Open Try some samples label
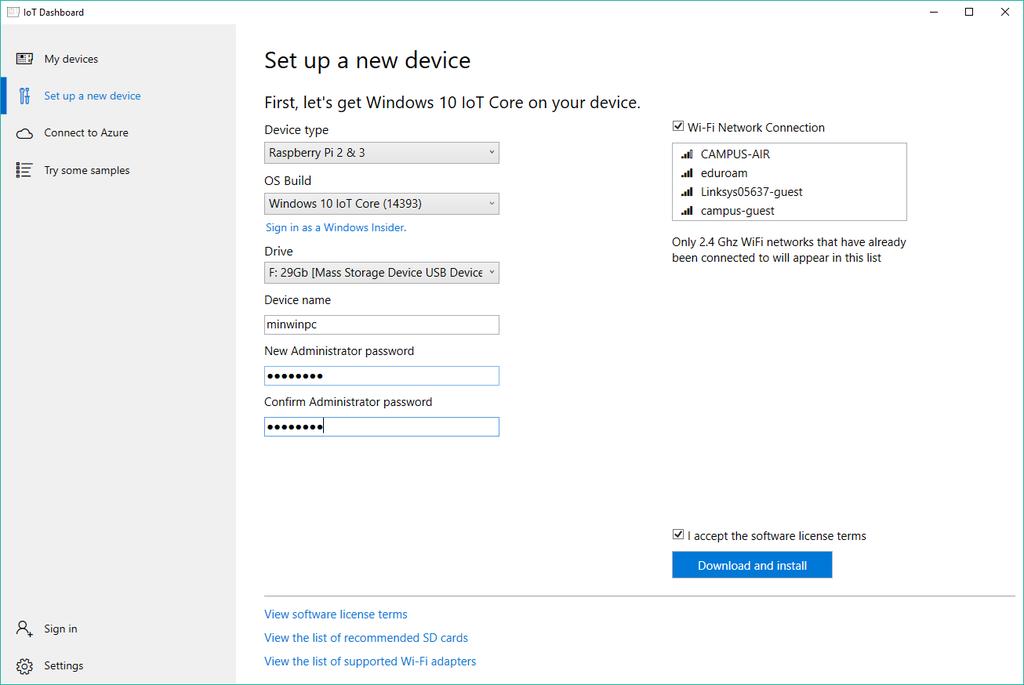This screenshot has width=1024, height=685. [x=87, y=170]
